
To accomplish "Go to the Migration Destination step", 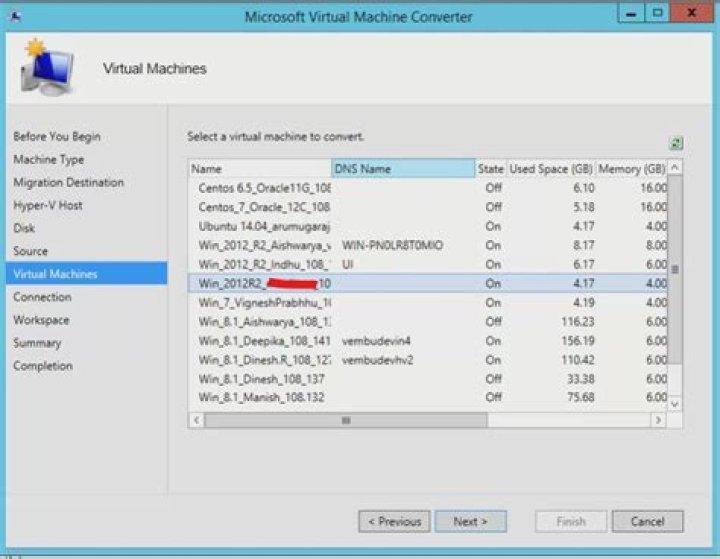I will 68,183.
